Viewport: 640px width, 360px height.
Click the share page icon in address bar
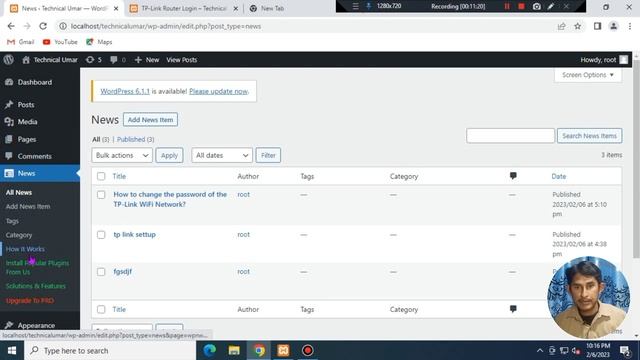pos(562,26)
